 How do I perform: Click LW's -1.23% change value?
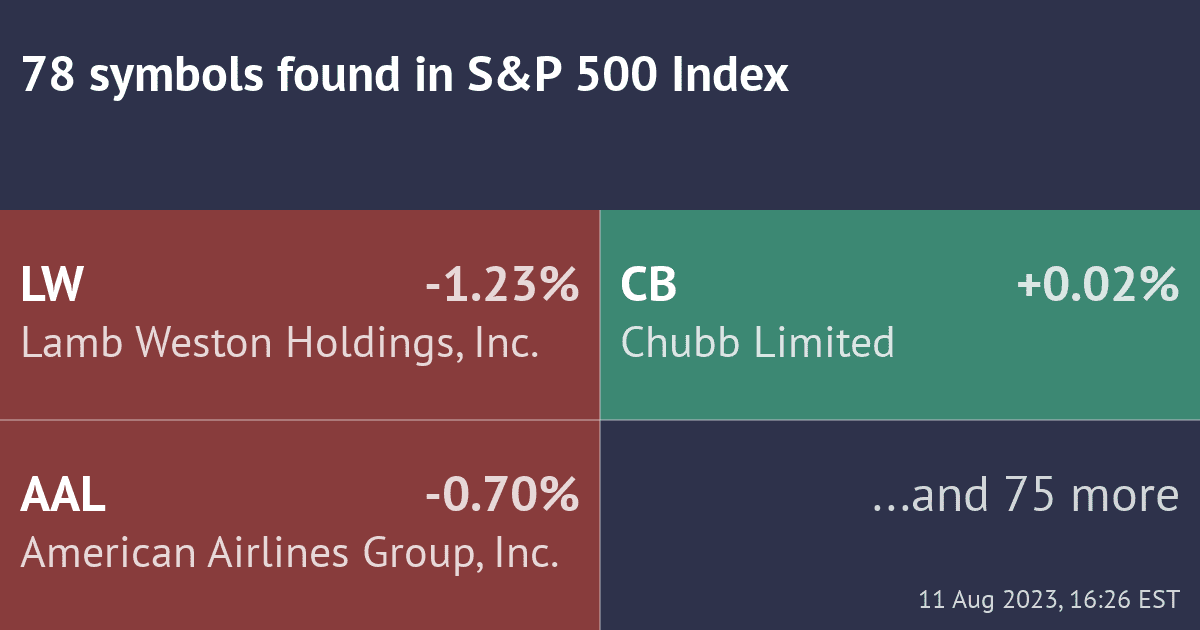click(502, 286)
